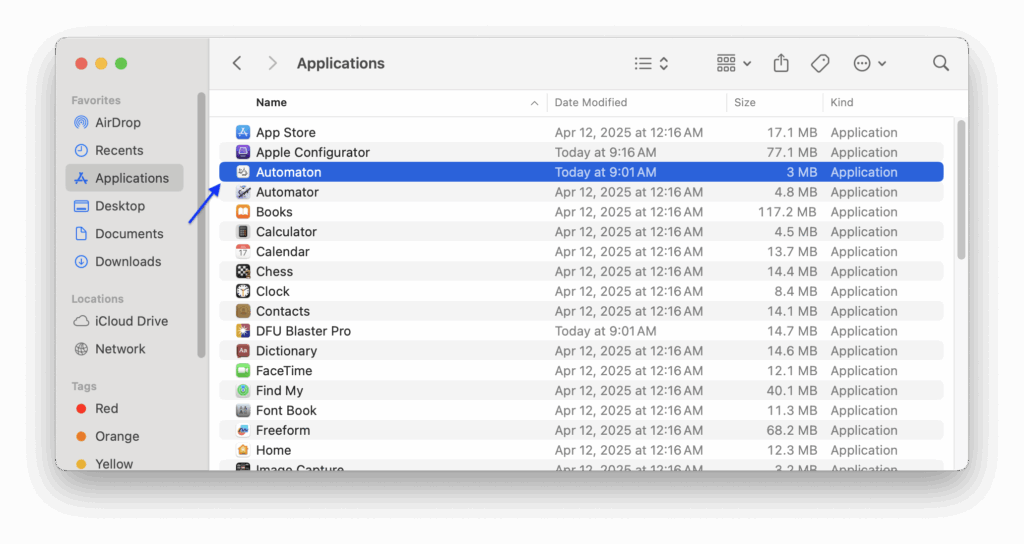Sort by Date Modified column
Viewport: 1024px width, 544px height.
point(590,103)
